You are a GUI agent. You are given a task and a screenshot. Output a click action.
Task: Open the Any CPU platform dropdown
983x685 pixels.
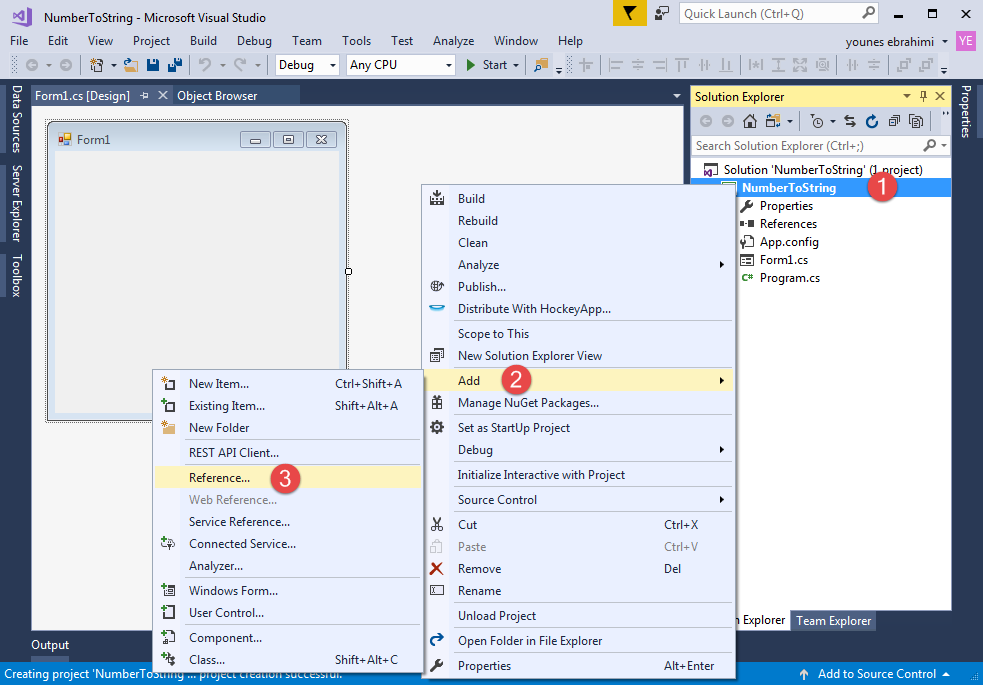(401, 65)
